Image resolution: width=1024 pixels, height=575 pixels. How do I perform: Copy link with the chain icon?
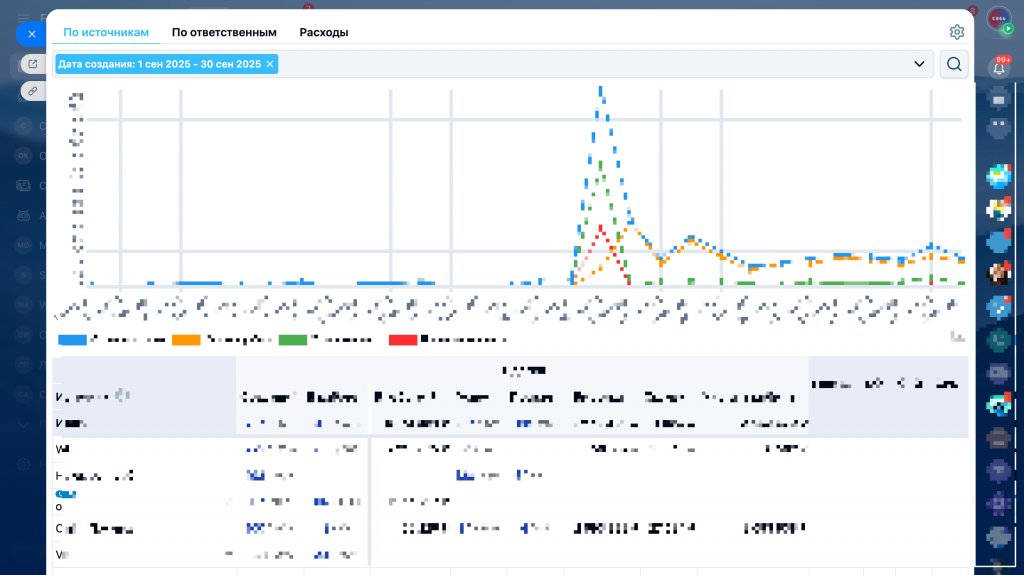point(33,91)
